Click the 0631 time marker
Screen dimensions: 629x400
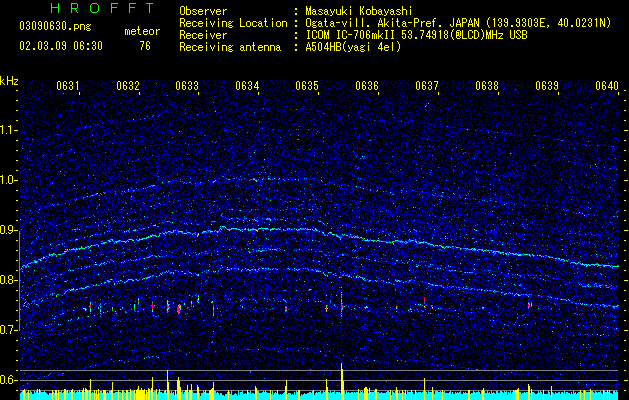[67, 86]
